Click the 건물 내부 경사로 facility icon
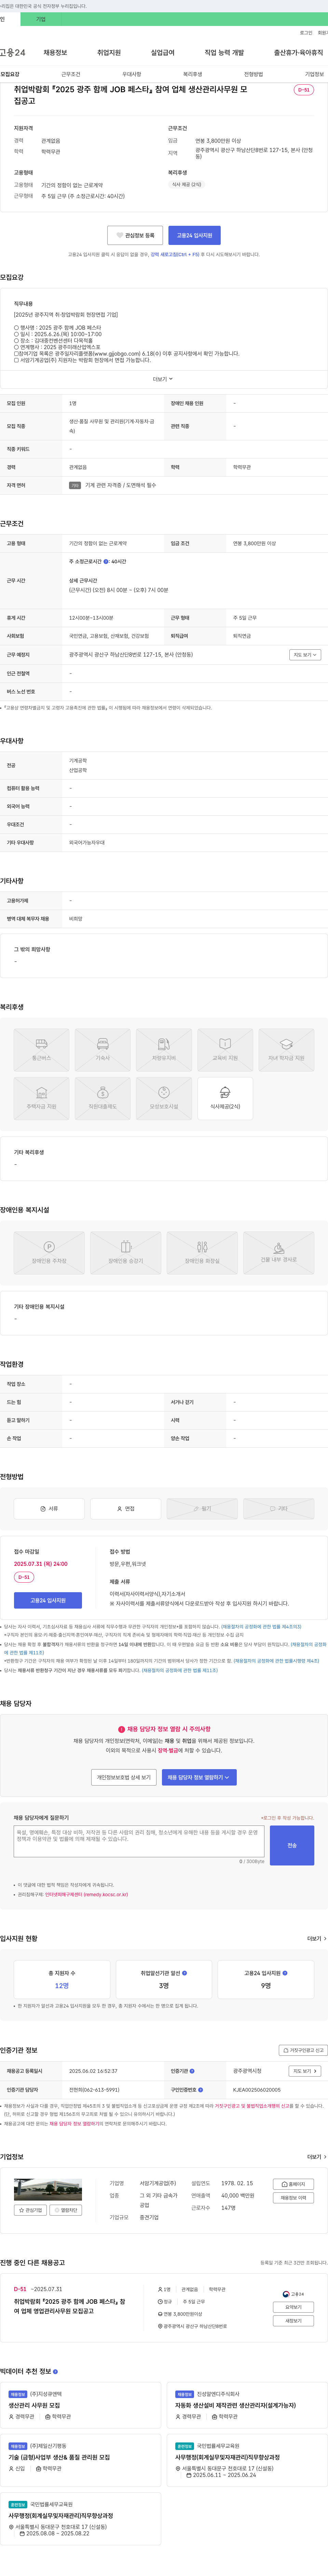Image resolution: width=328 pixels, height=2576 pixels. pyautogui.click(x=279, y=1253)
